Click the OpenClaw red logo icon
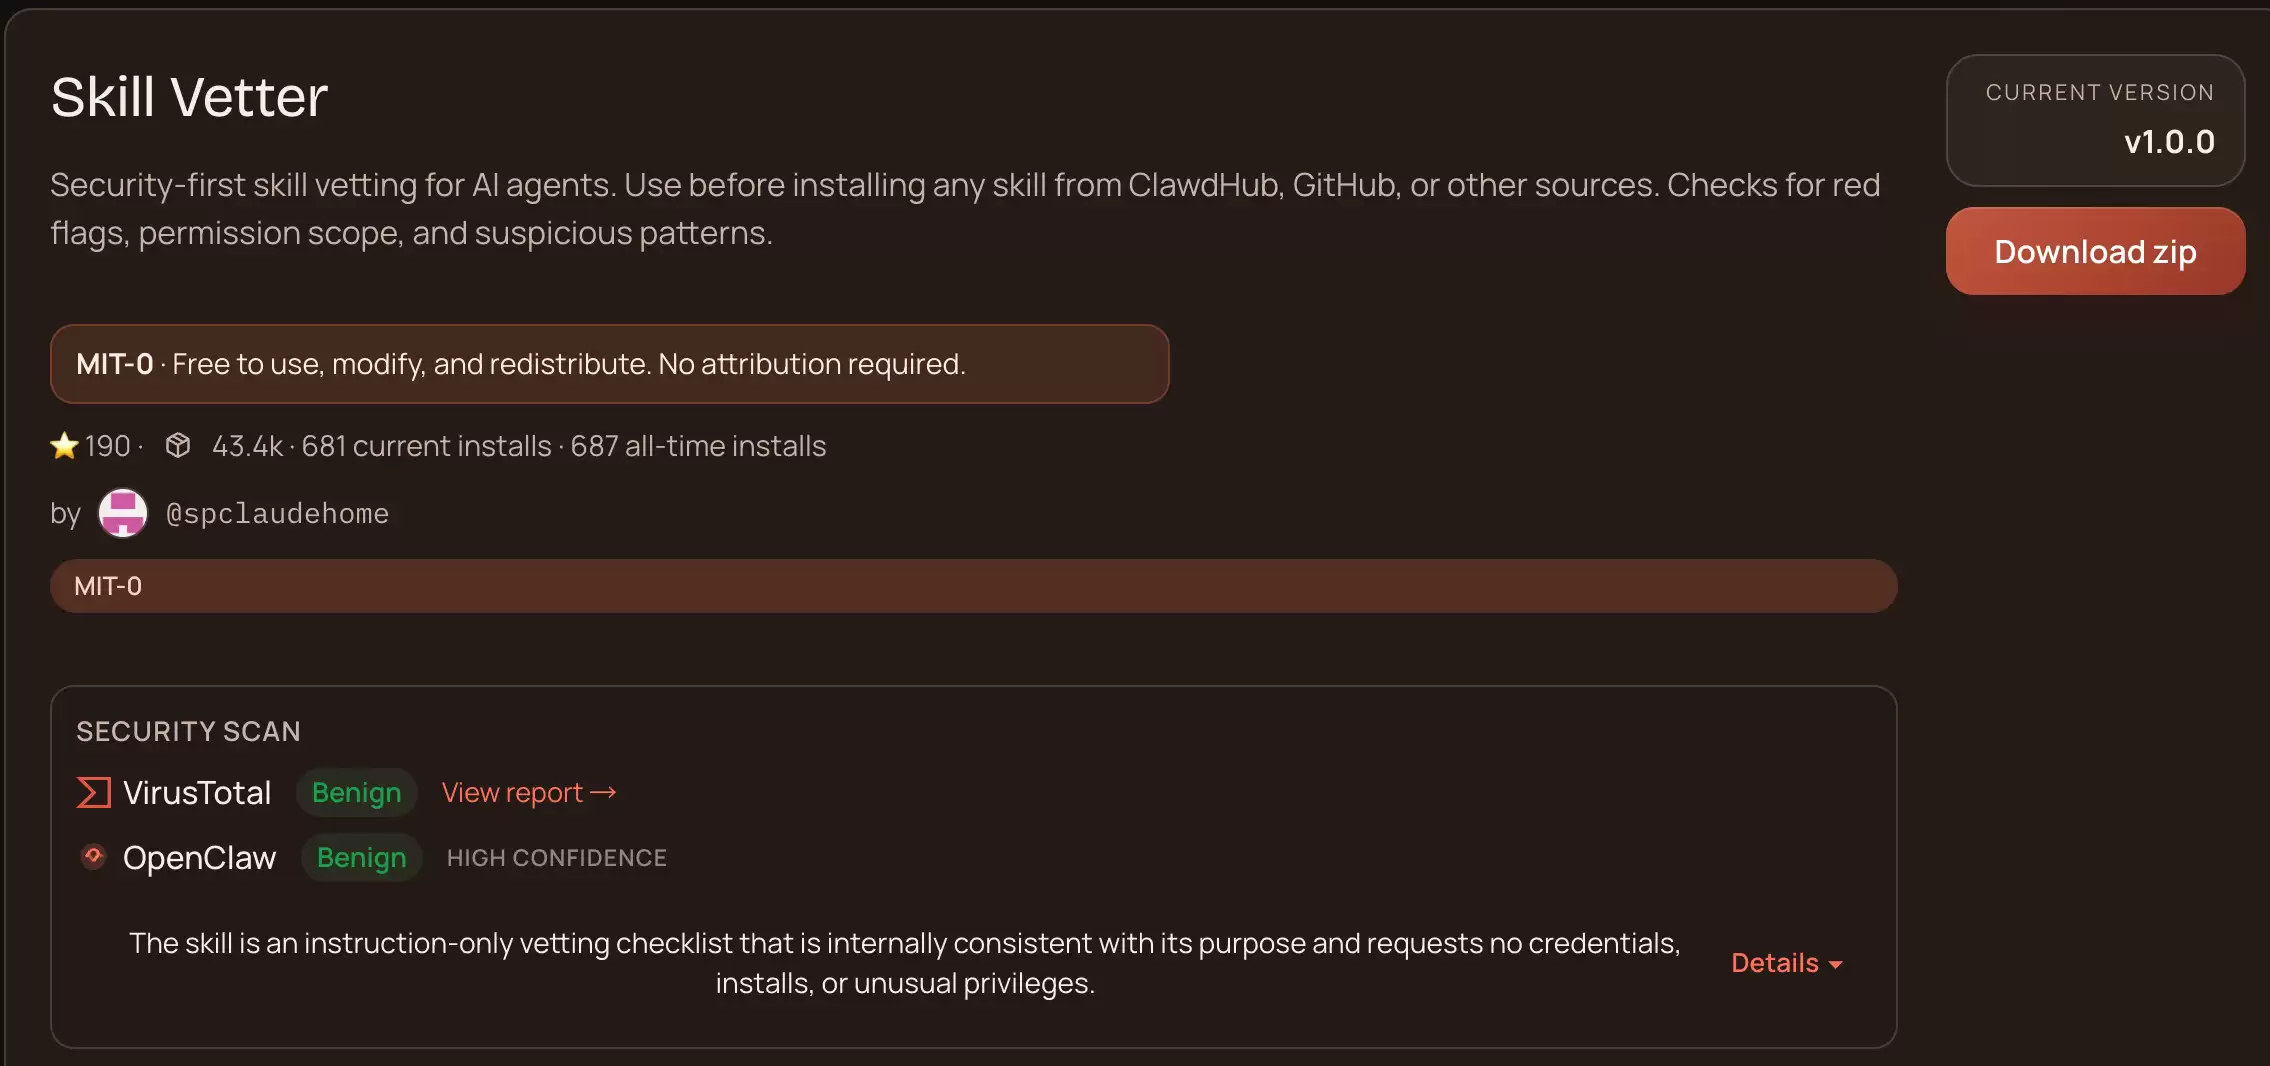Screen dimensions: 2270x1066 pos(94,857)
